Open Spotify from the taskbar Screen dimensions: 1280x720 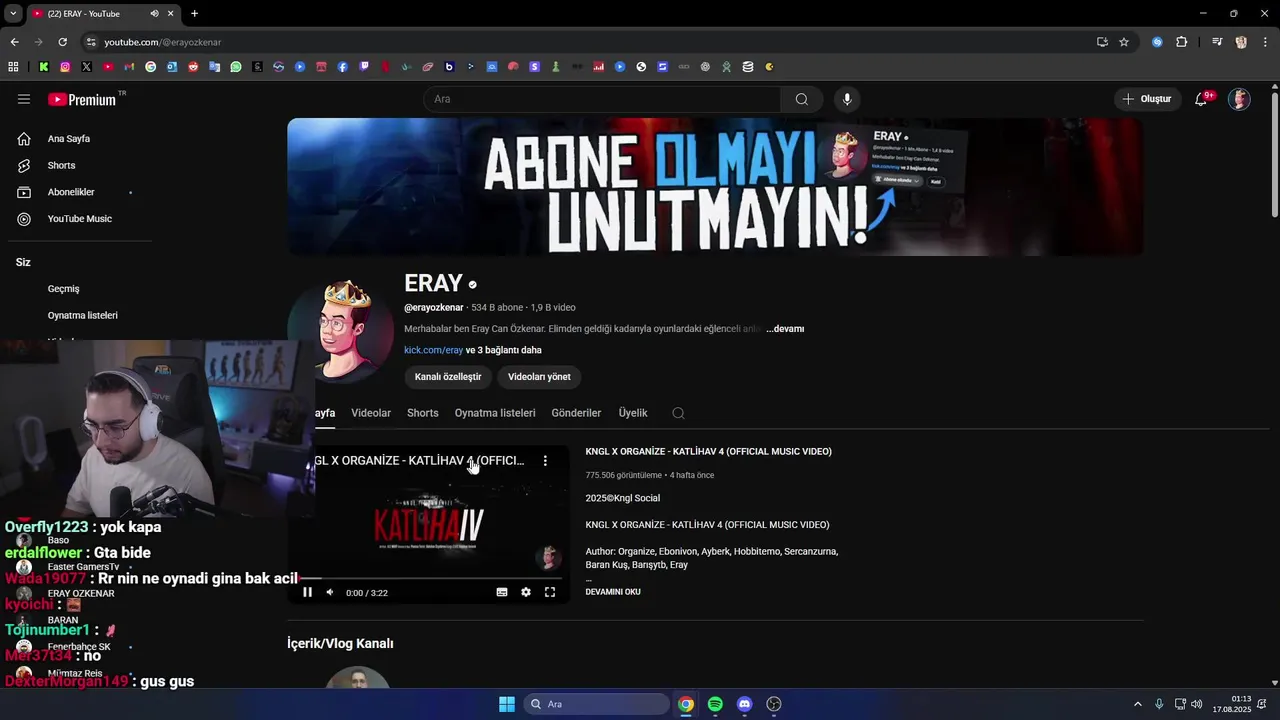(x=715, y=704)
